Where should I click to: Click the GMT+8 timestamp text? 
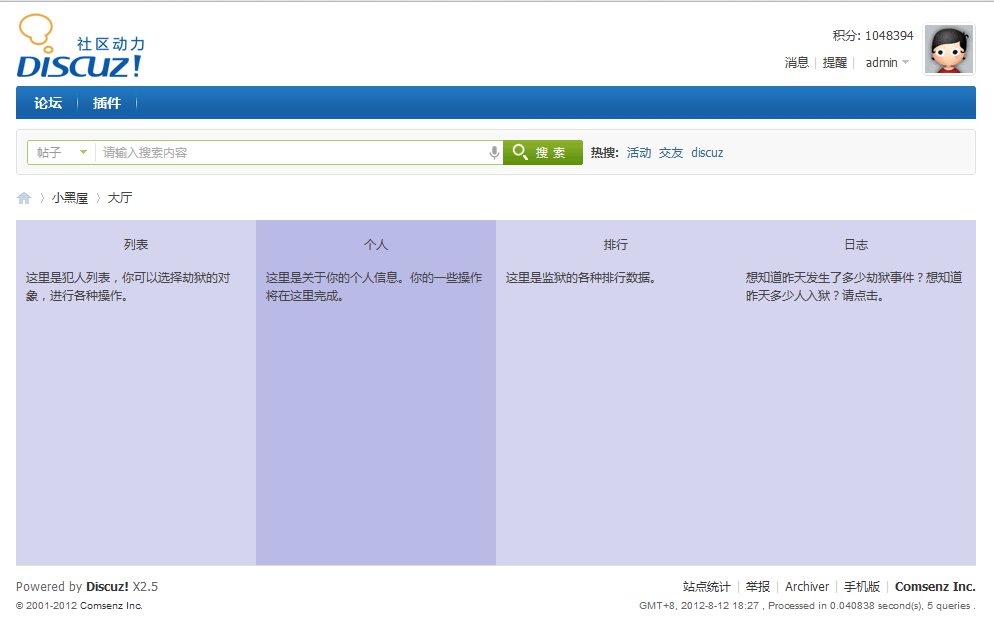coord(699,606)
